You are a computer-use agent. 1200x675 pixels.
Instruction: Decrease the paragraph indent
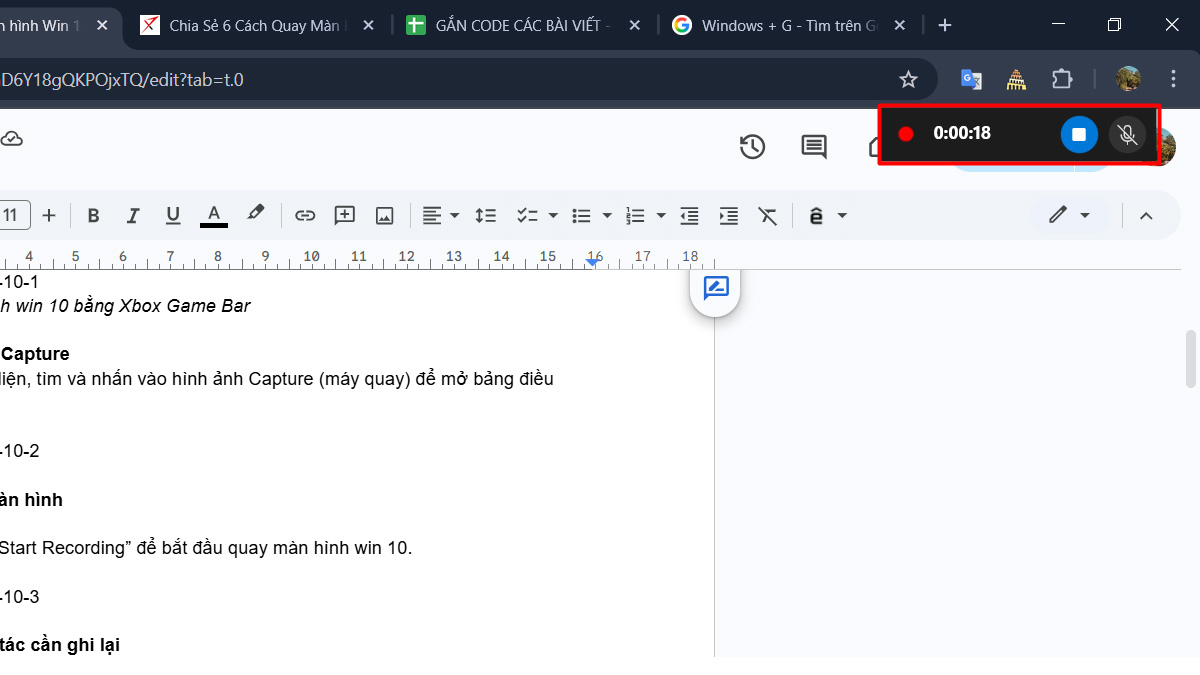tap(689, 215)
